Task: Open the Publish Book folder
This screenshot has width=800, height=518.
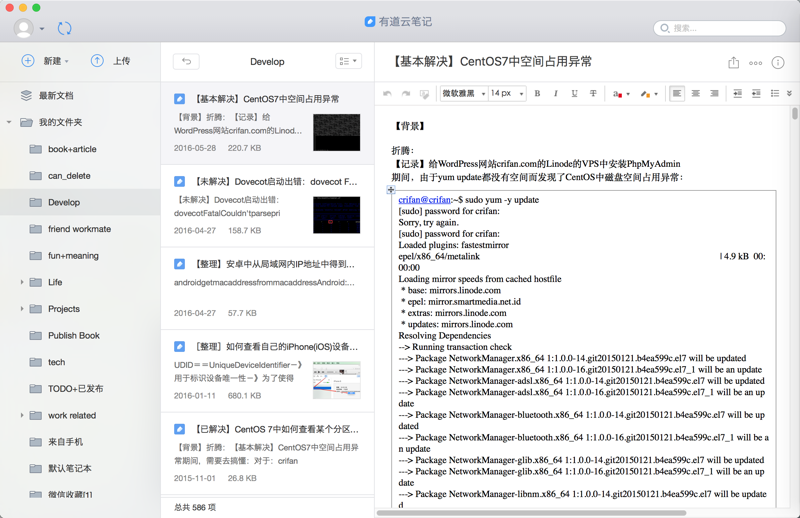Action: 80,335
